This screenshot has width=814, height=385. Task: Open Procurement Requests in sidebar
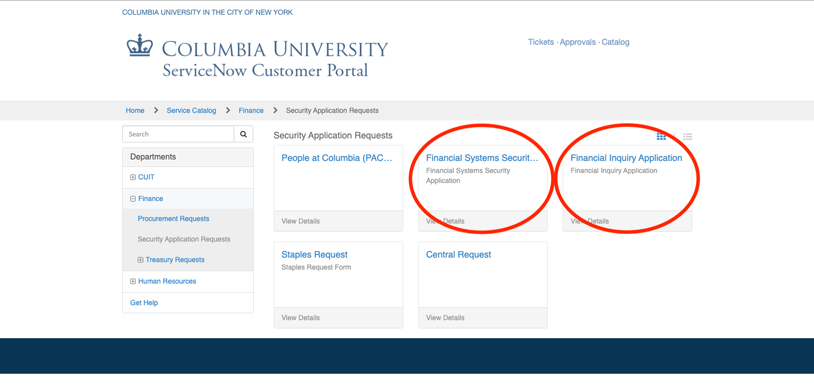[x=173, y=219]
